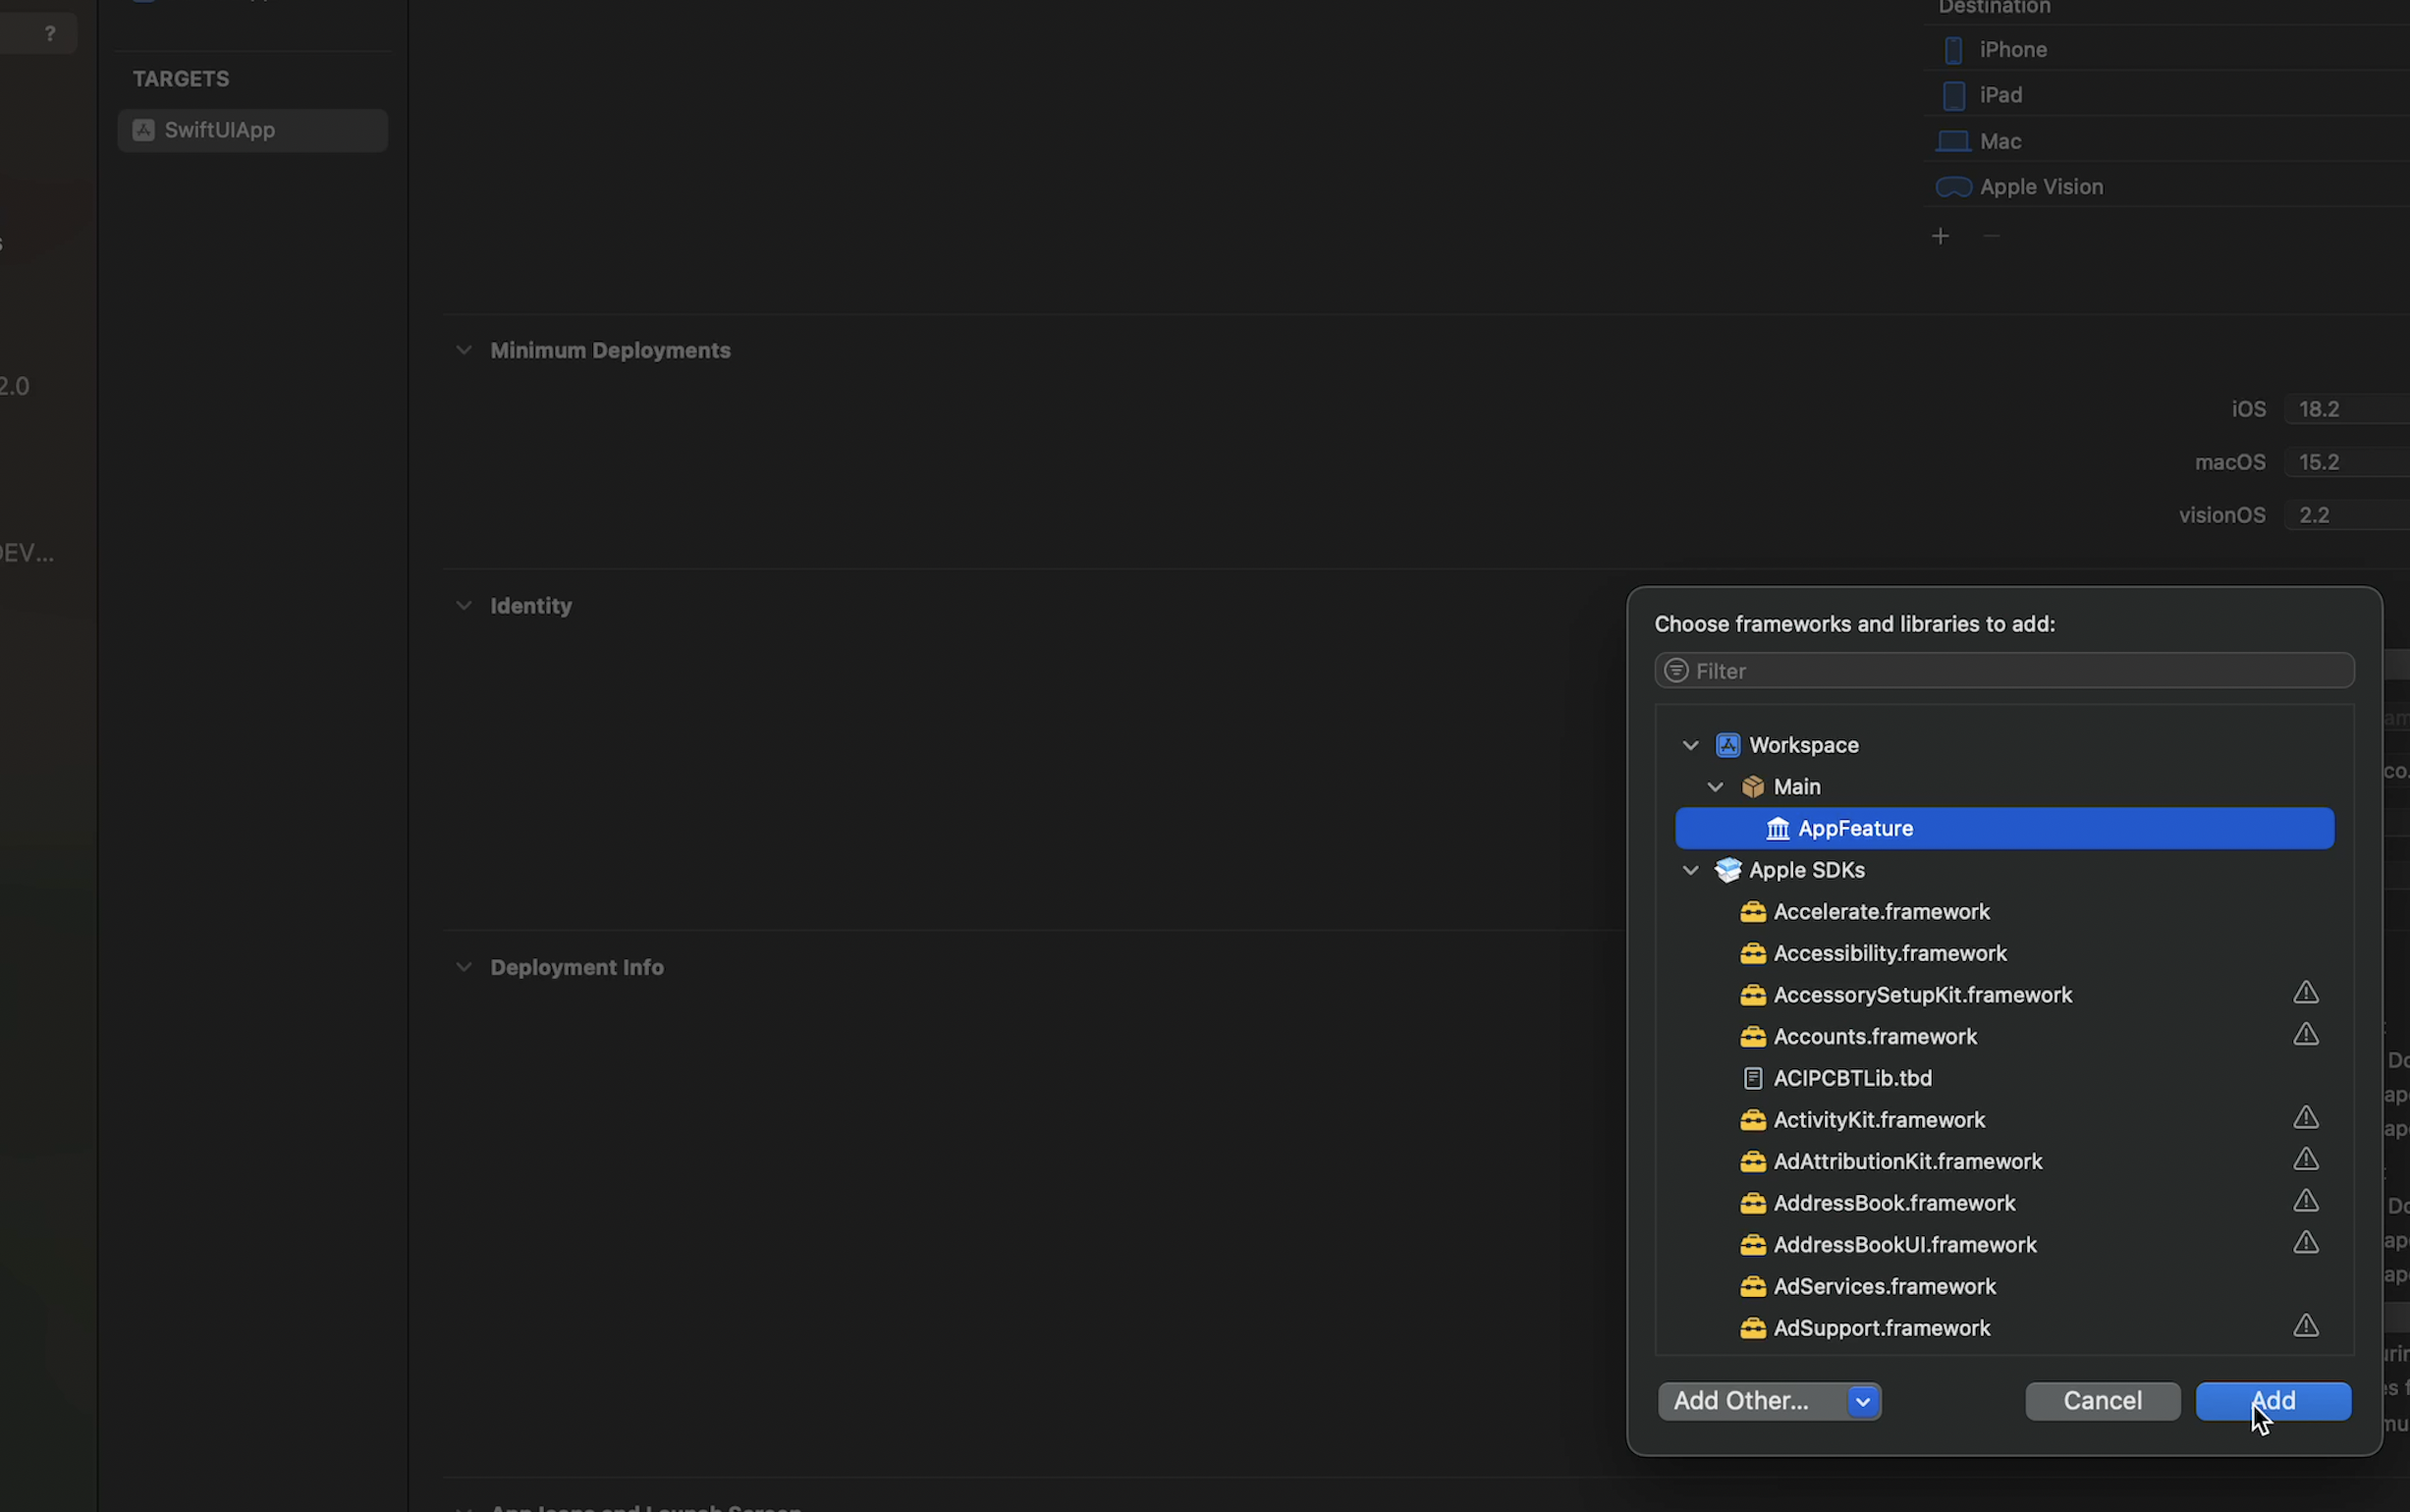This screenshot has height=1512, width=2410.
Task: Click the warning triangle next to Accounts.framework
Action: [2305, 1035]
